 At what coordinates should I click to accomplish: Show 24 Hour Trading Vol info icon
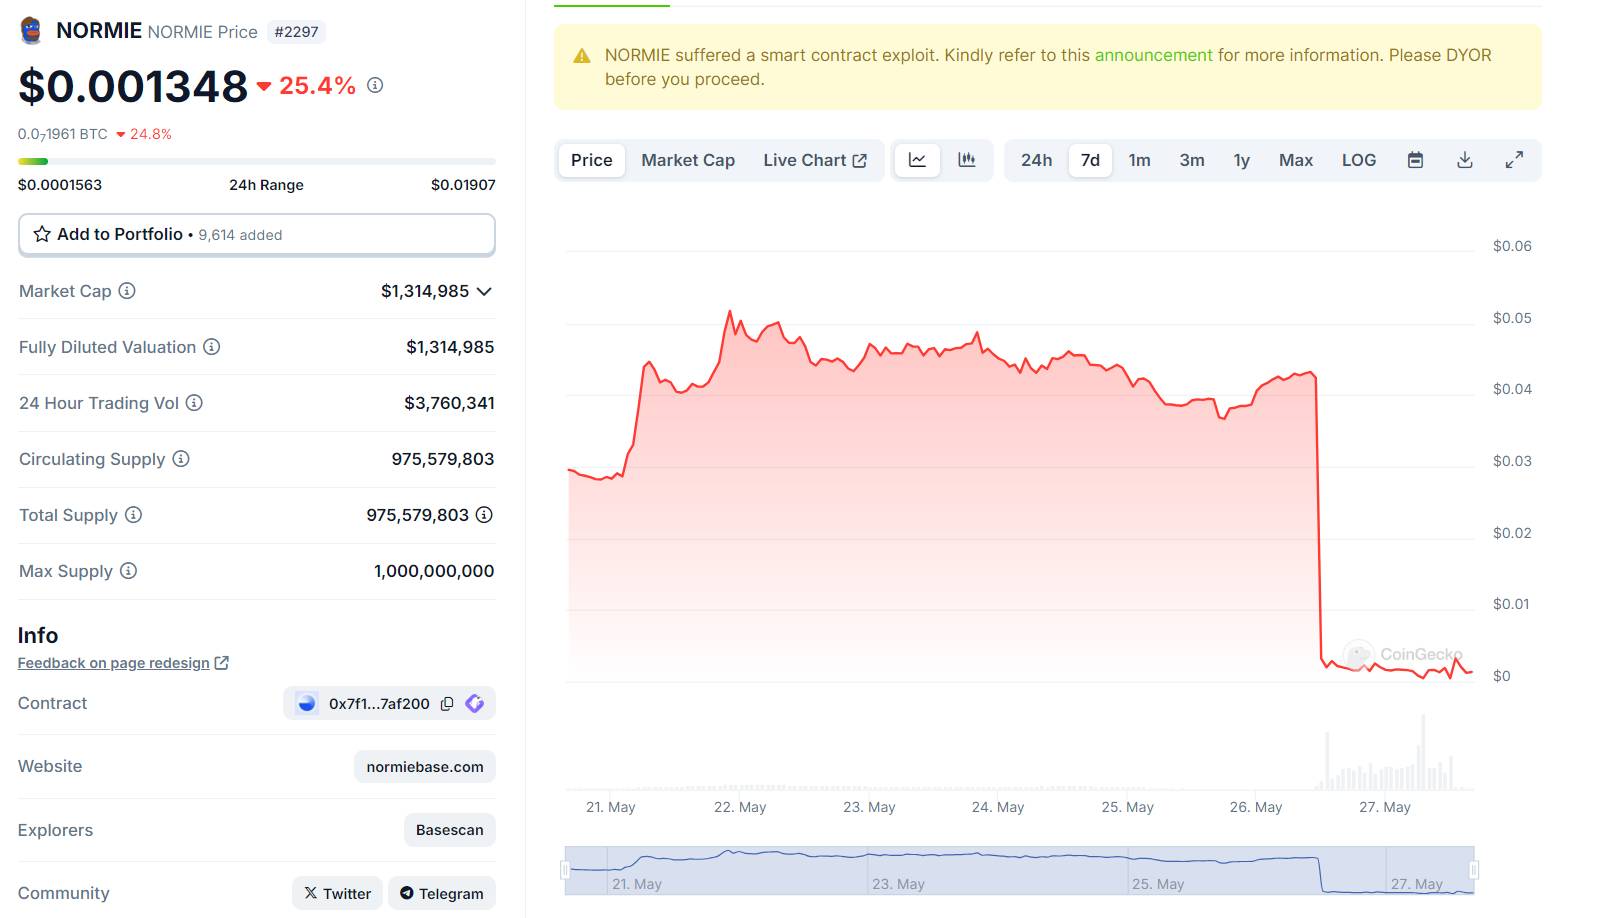[194, 403]
